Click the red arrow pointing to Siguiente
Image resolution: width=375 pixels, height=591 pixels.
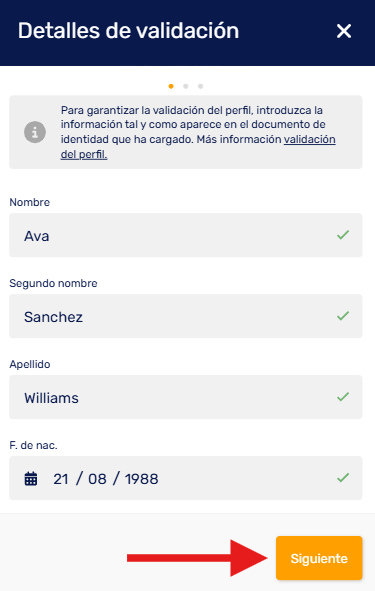coord(197,558)
